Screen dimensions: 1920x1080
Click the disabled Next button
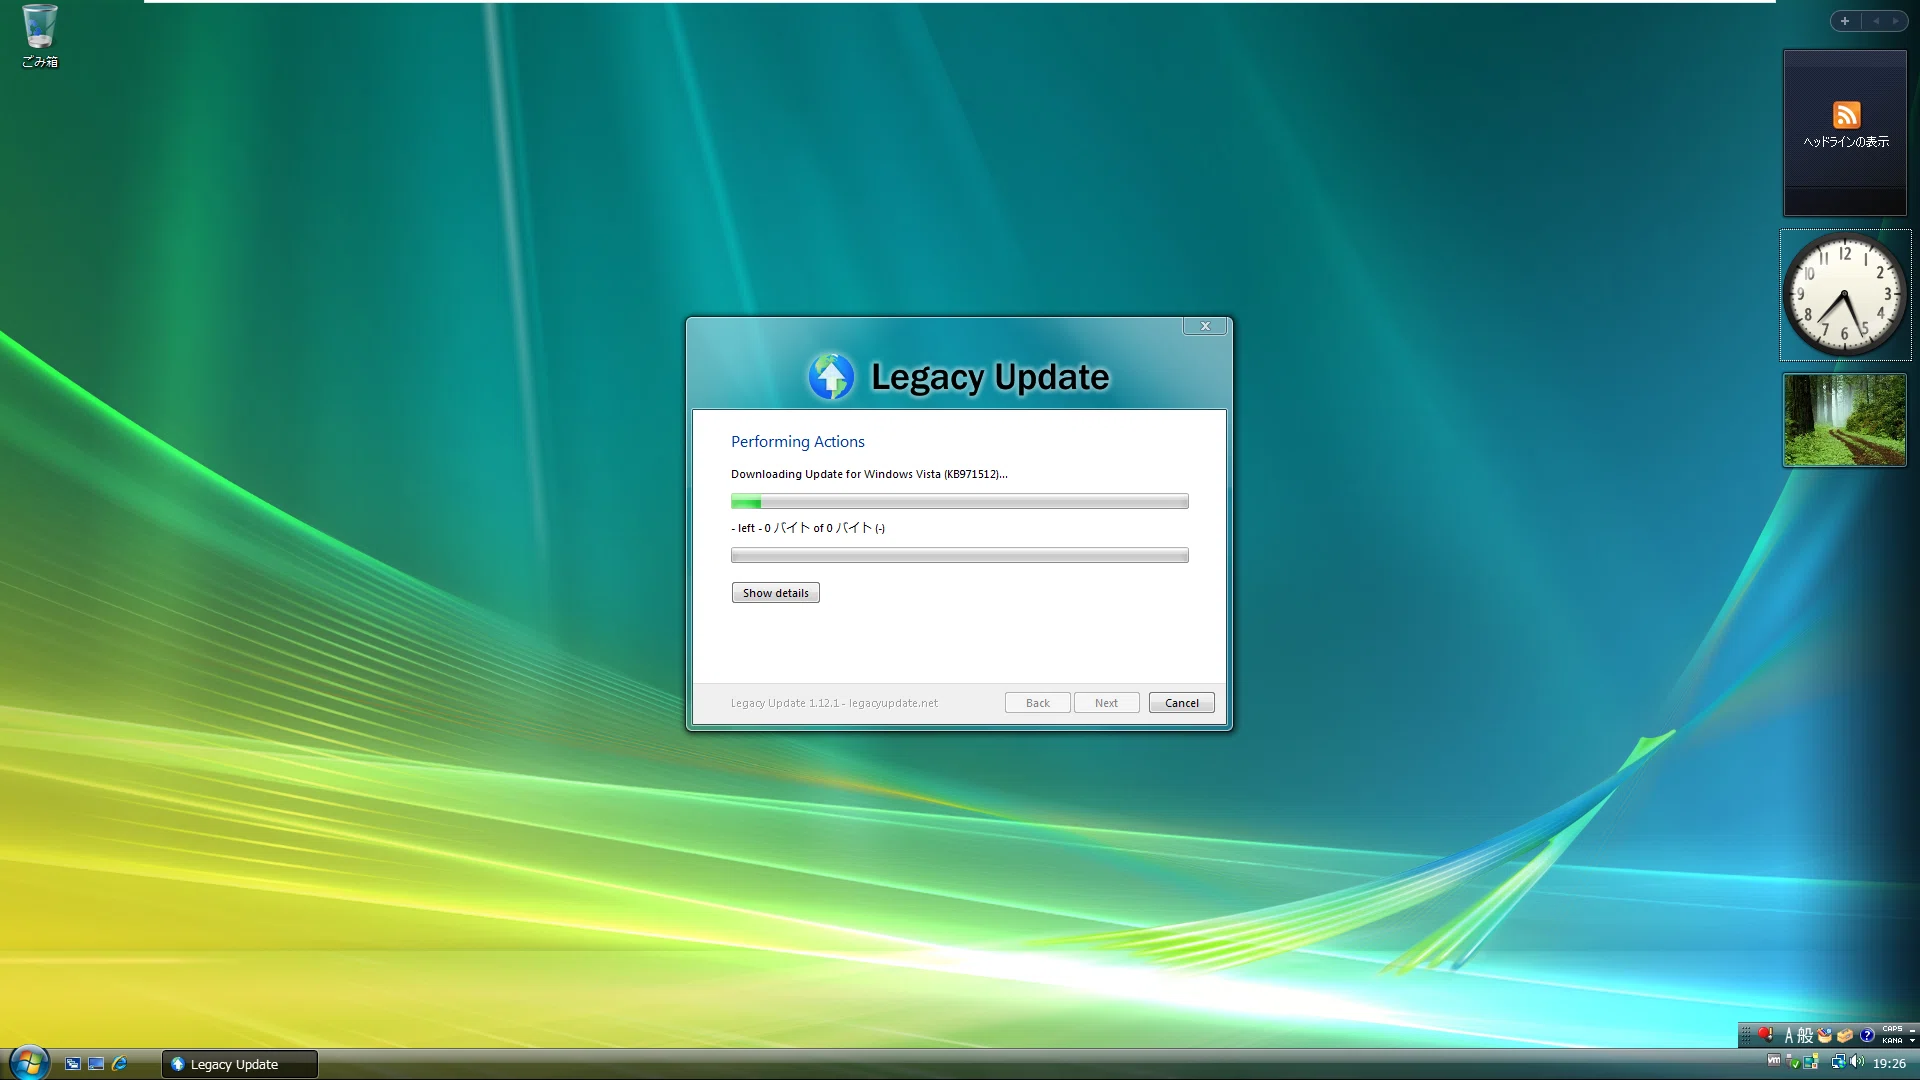click(1106, 703)
